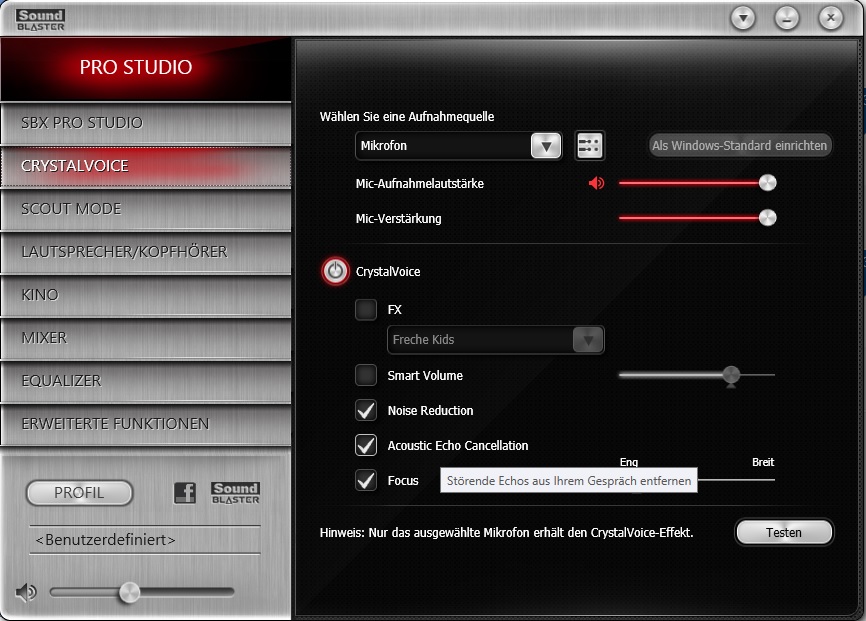The width and height of the screenshot is (866, 621).
Task: Click the Testen button
Action: pos(784,532)
